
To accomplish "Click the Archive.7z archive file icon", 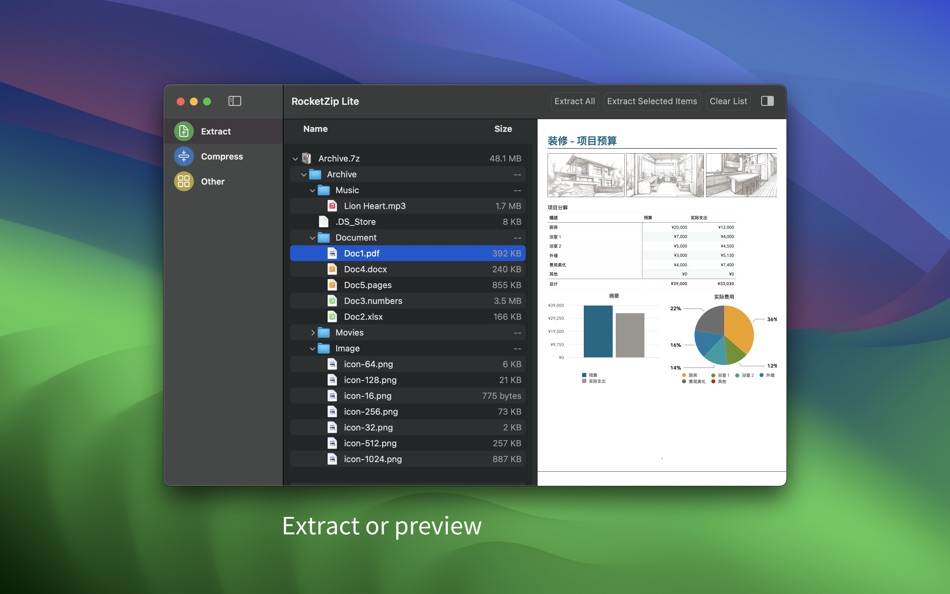I will (x=307, y=158).
